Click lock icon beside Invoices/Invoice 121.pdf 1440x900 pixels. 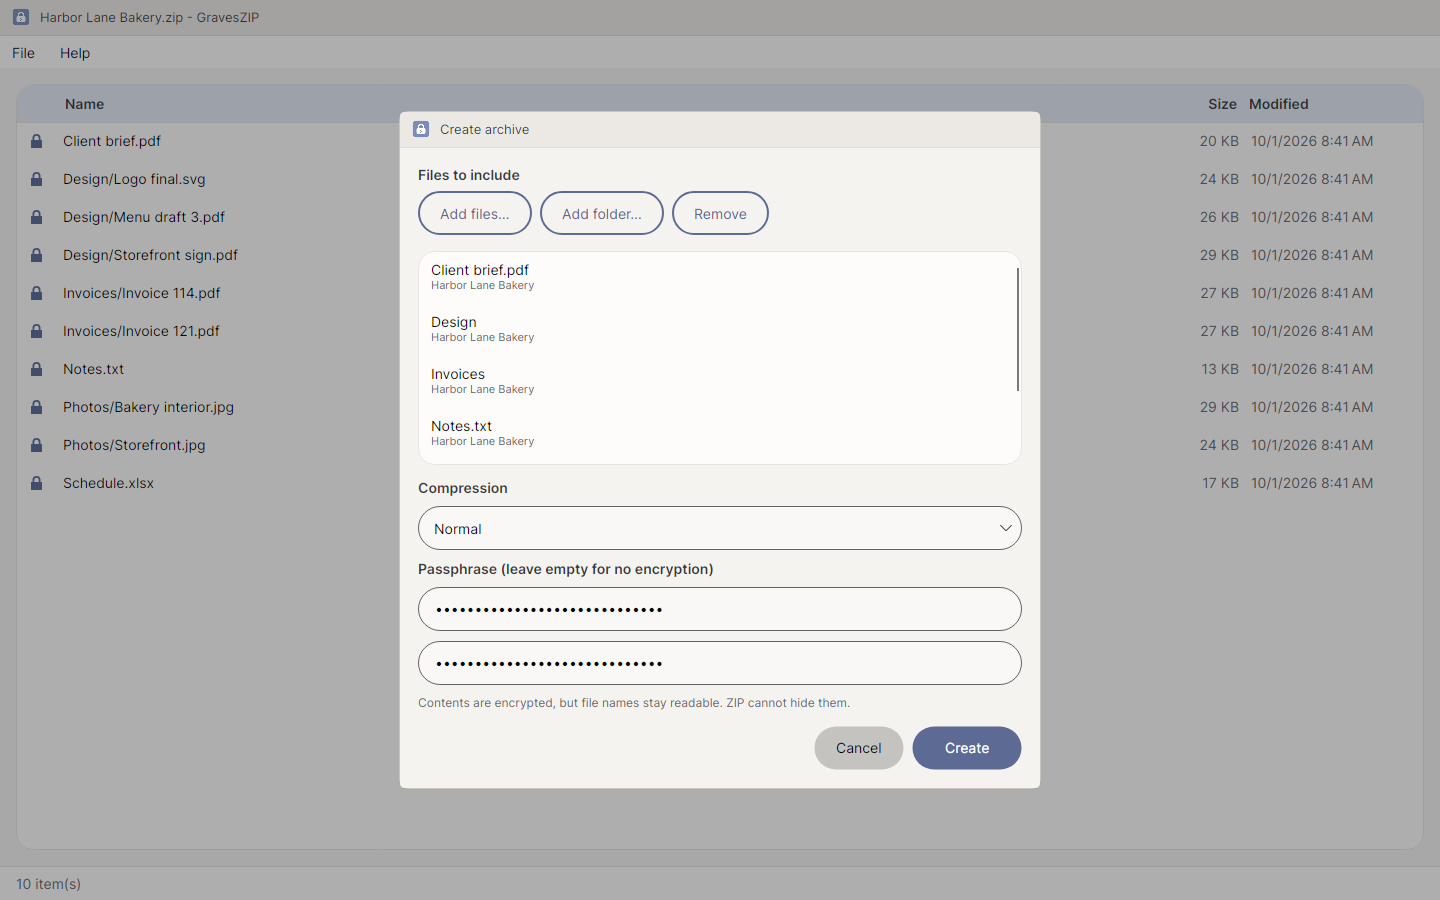coord(36,331)
